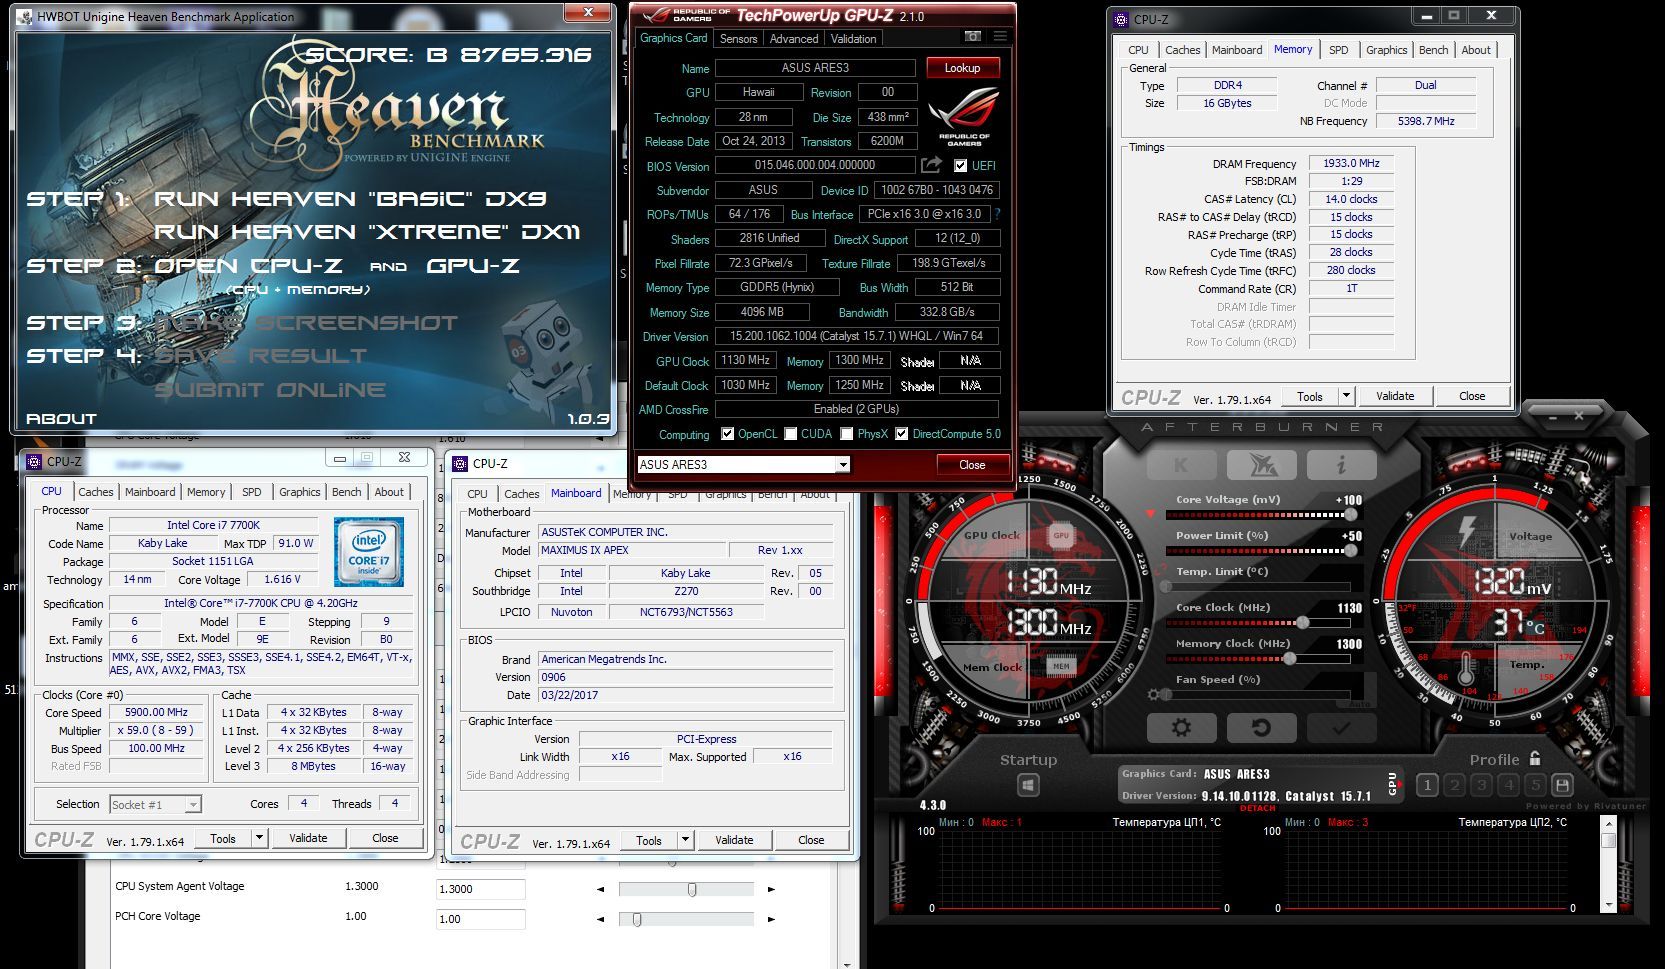Click right arrow of CPU System Agent Voltage slider

coord(771,889)
